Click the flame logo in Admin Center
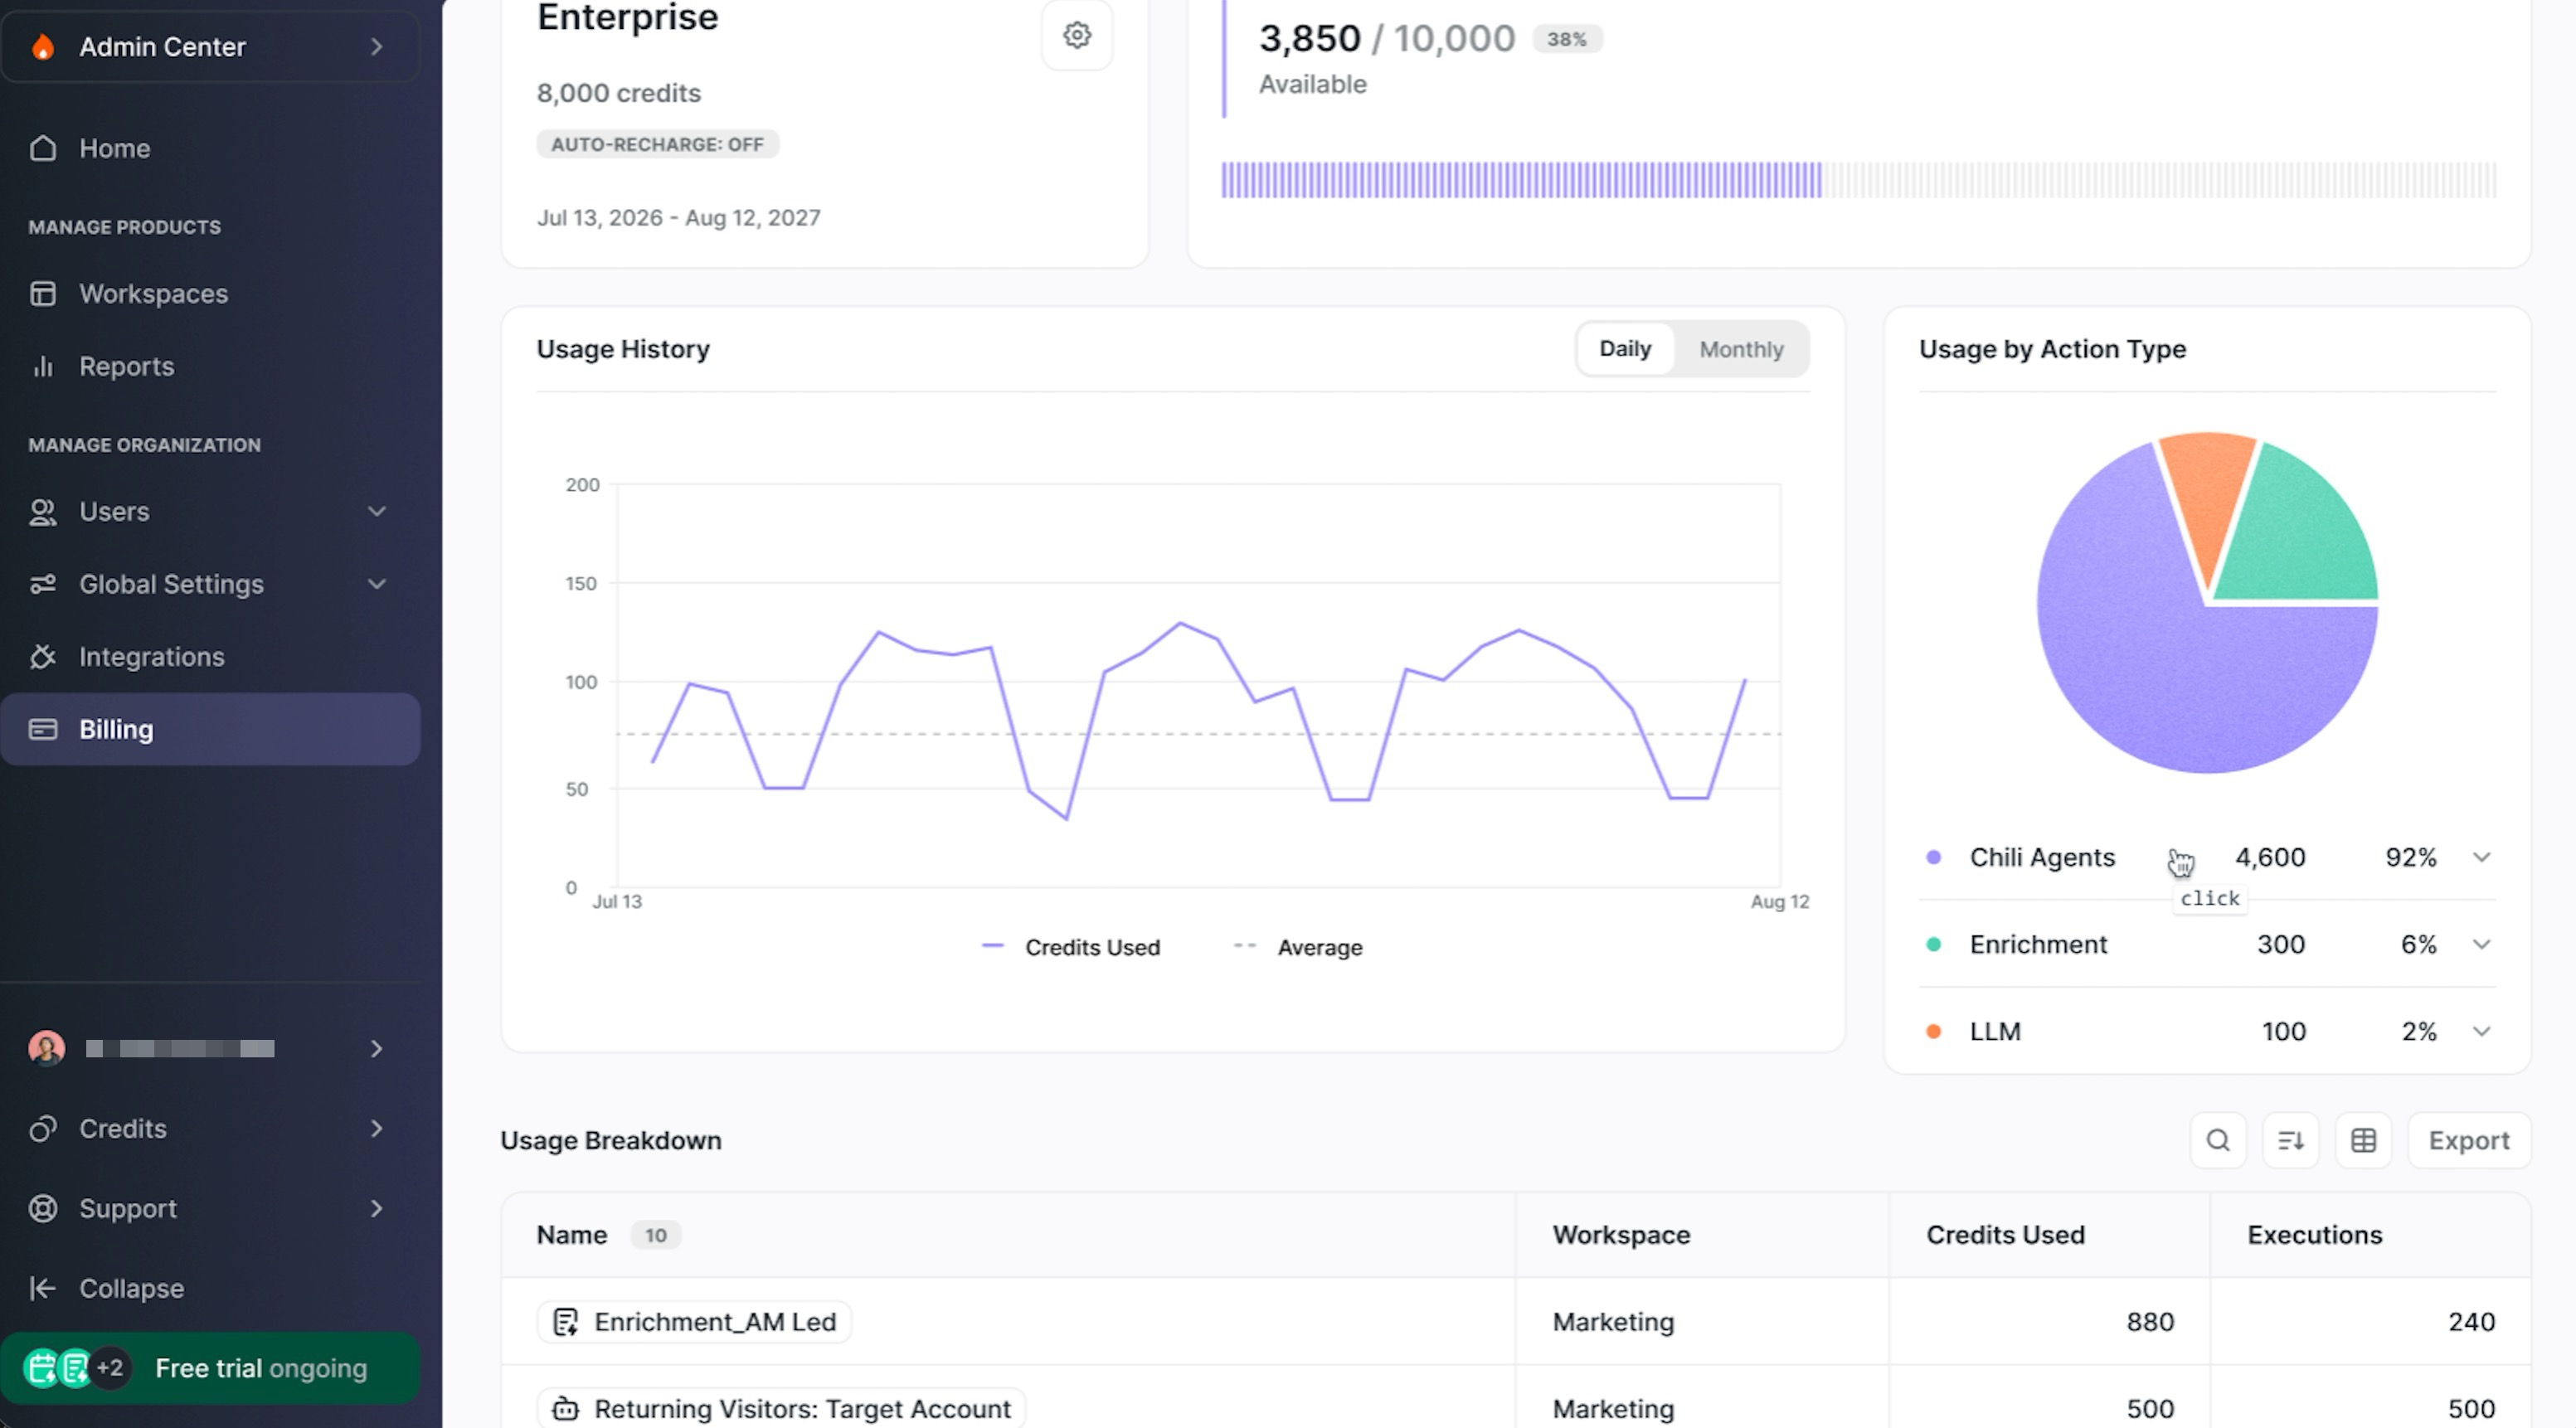Image resolution: width=2576 pixels, height=1428 pixels. pos(42,47)
